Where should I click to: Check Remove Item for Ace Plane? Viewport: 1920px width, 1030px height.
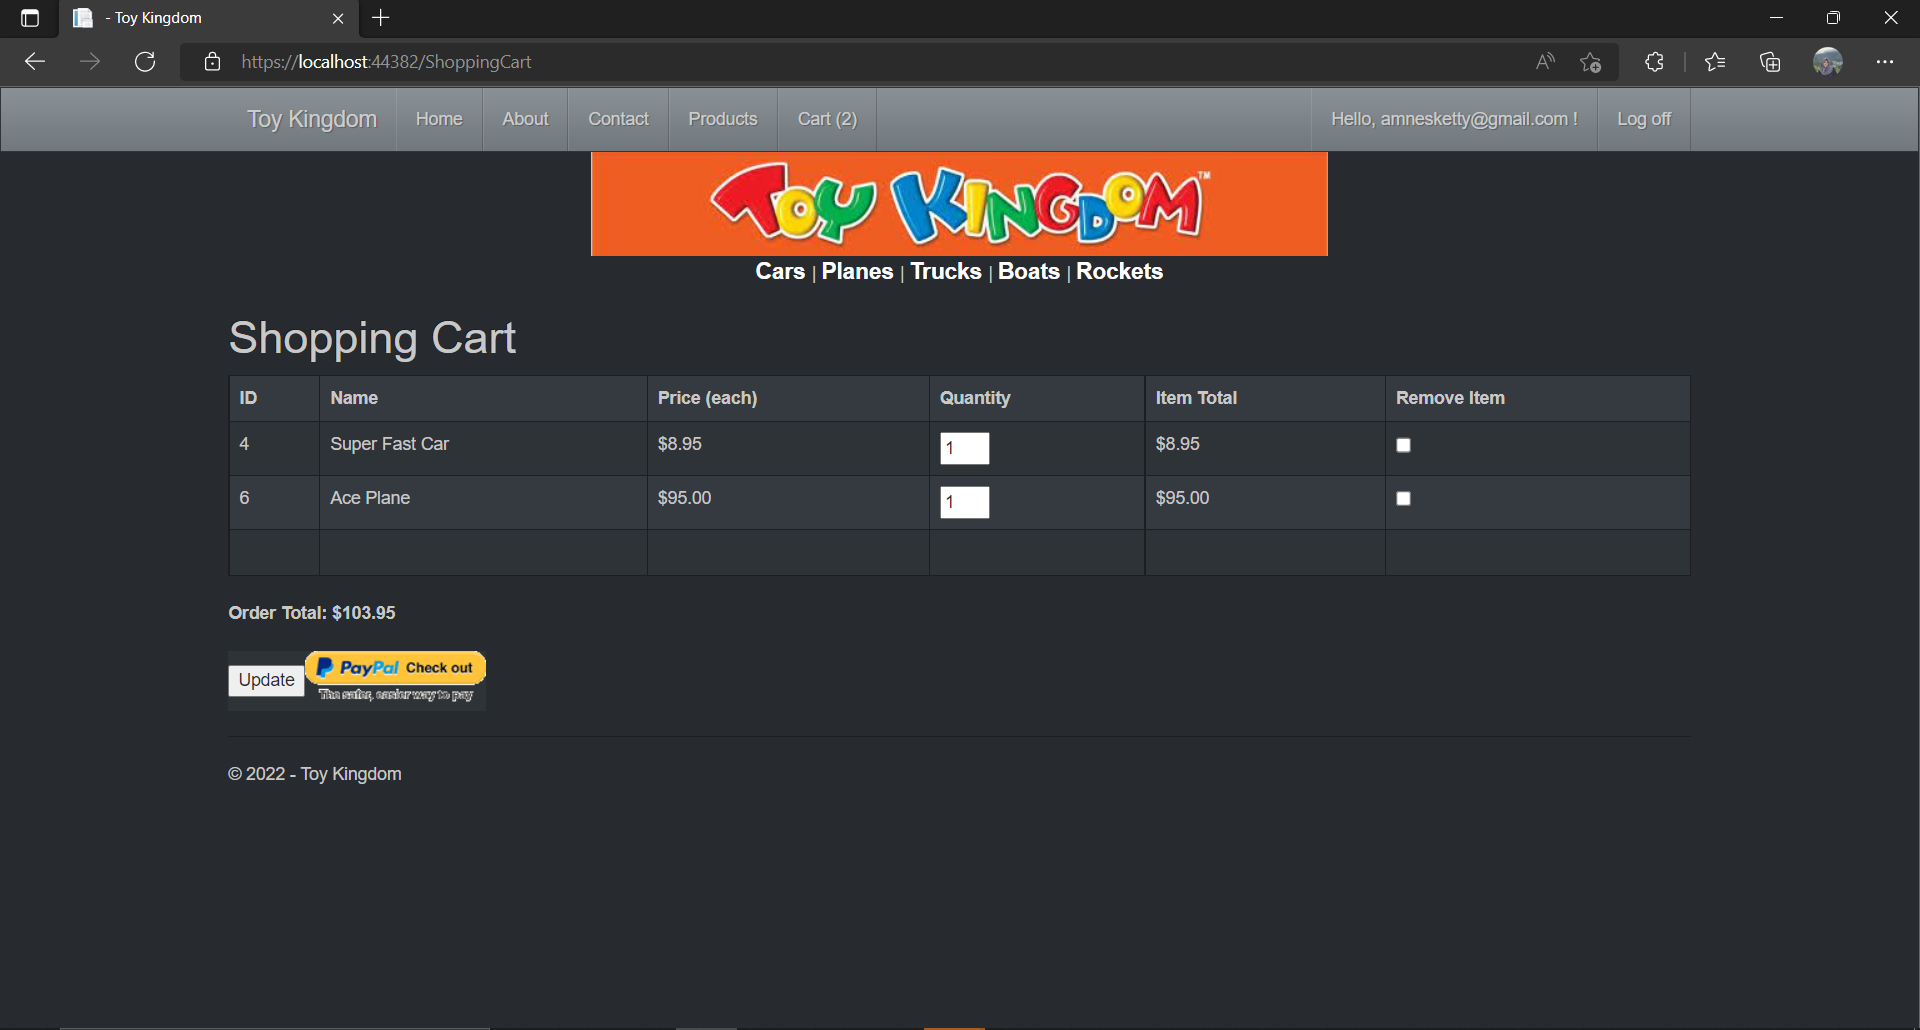tap(1403, 498)
